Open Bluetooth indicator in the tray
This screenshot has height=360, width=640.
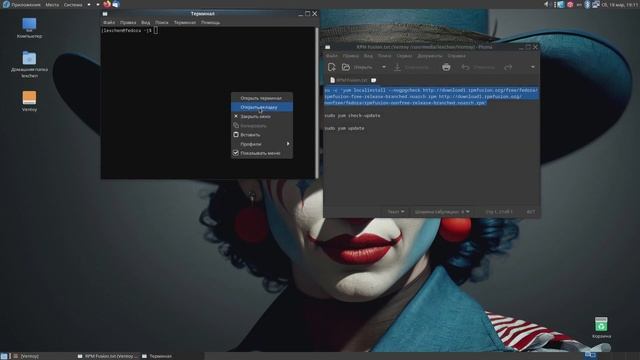click(x=587, y=4)
